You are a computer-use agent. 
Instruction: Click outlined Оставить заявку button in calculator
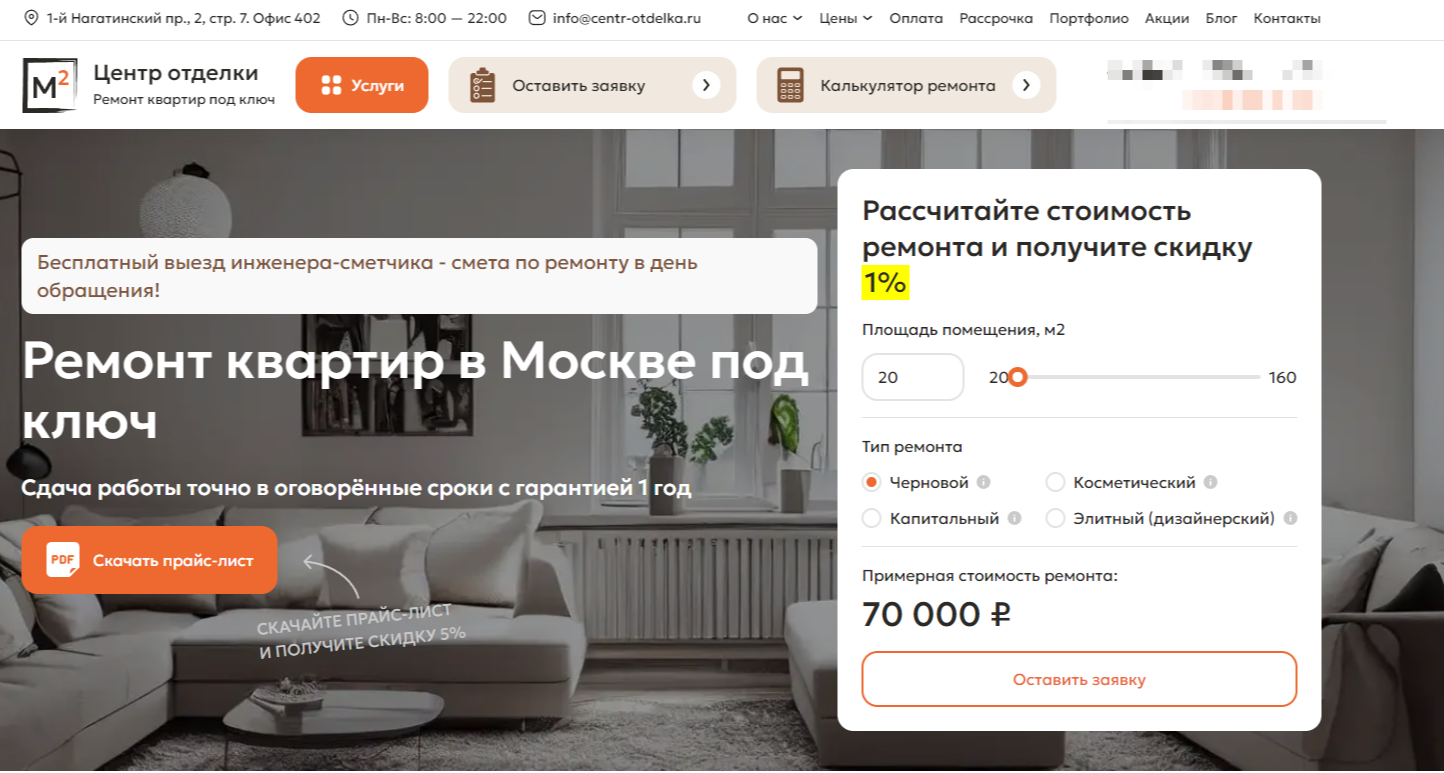[x=1079, y=680]
